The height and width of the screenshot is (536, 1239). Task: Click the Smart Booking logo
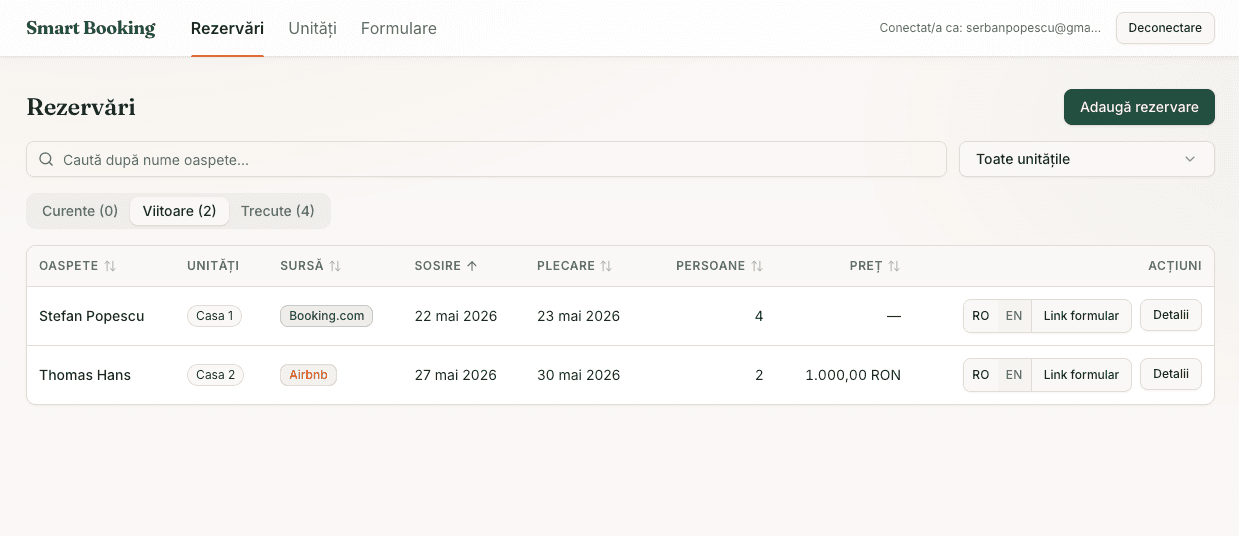[x=91, y=28]
